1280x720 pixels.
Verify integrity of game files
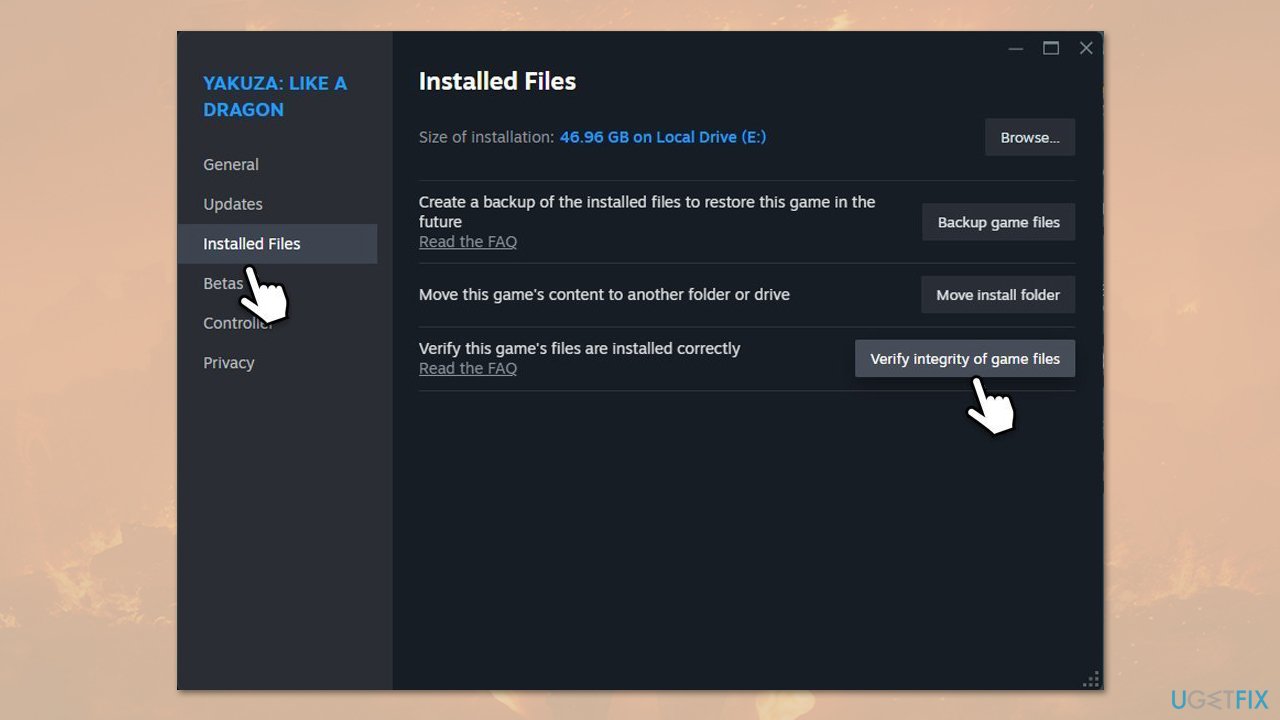click(x=964, y=359)
